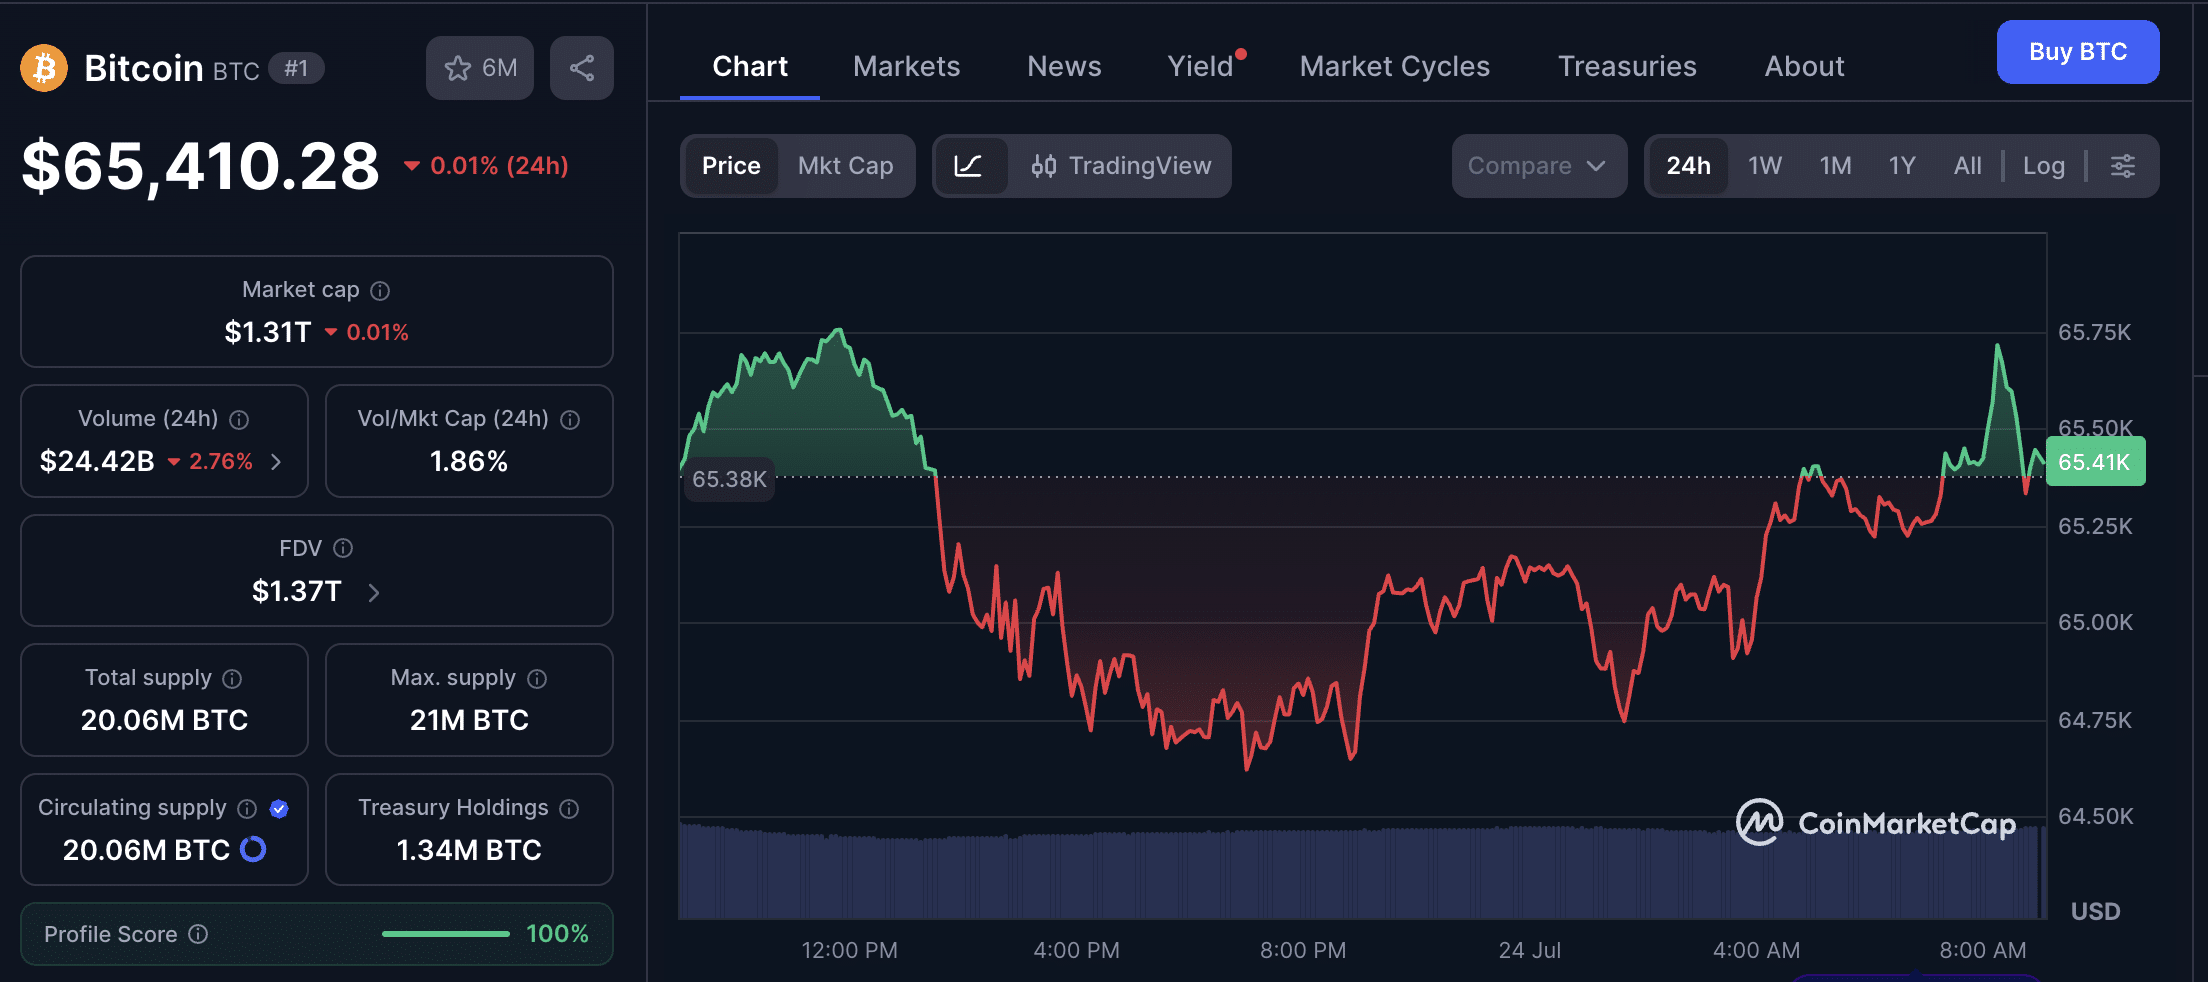Screen dimensions: 2208x982
Task: Open the Yield tab
Action: (x=1201, y=67)
